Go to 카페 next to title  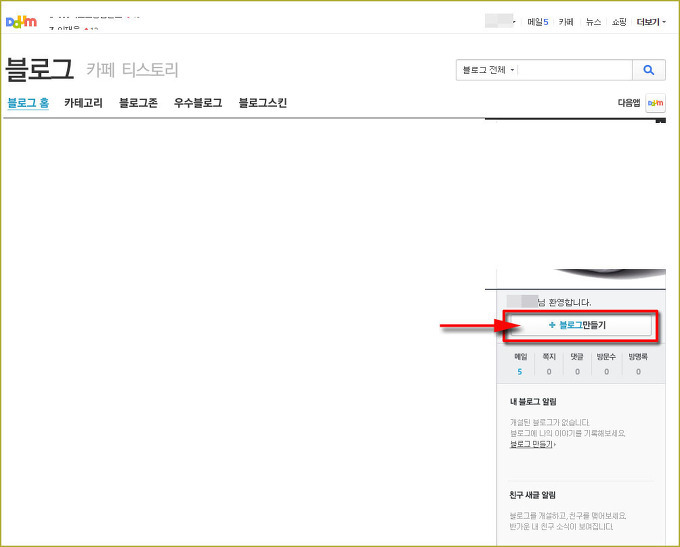[101, 69]
